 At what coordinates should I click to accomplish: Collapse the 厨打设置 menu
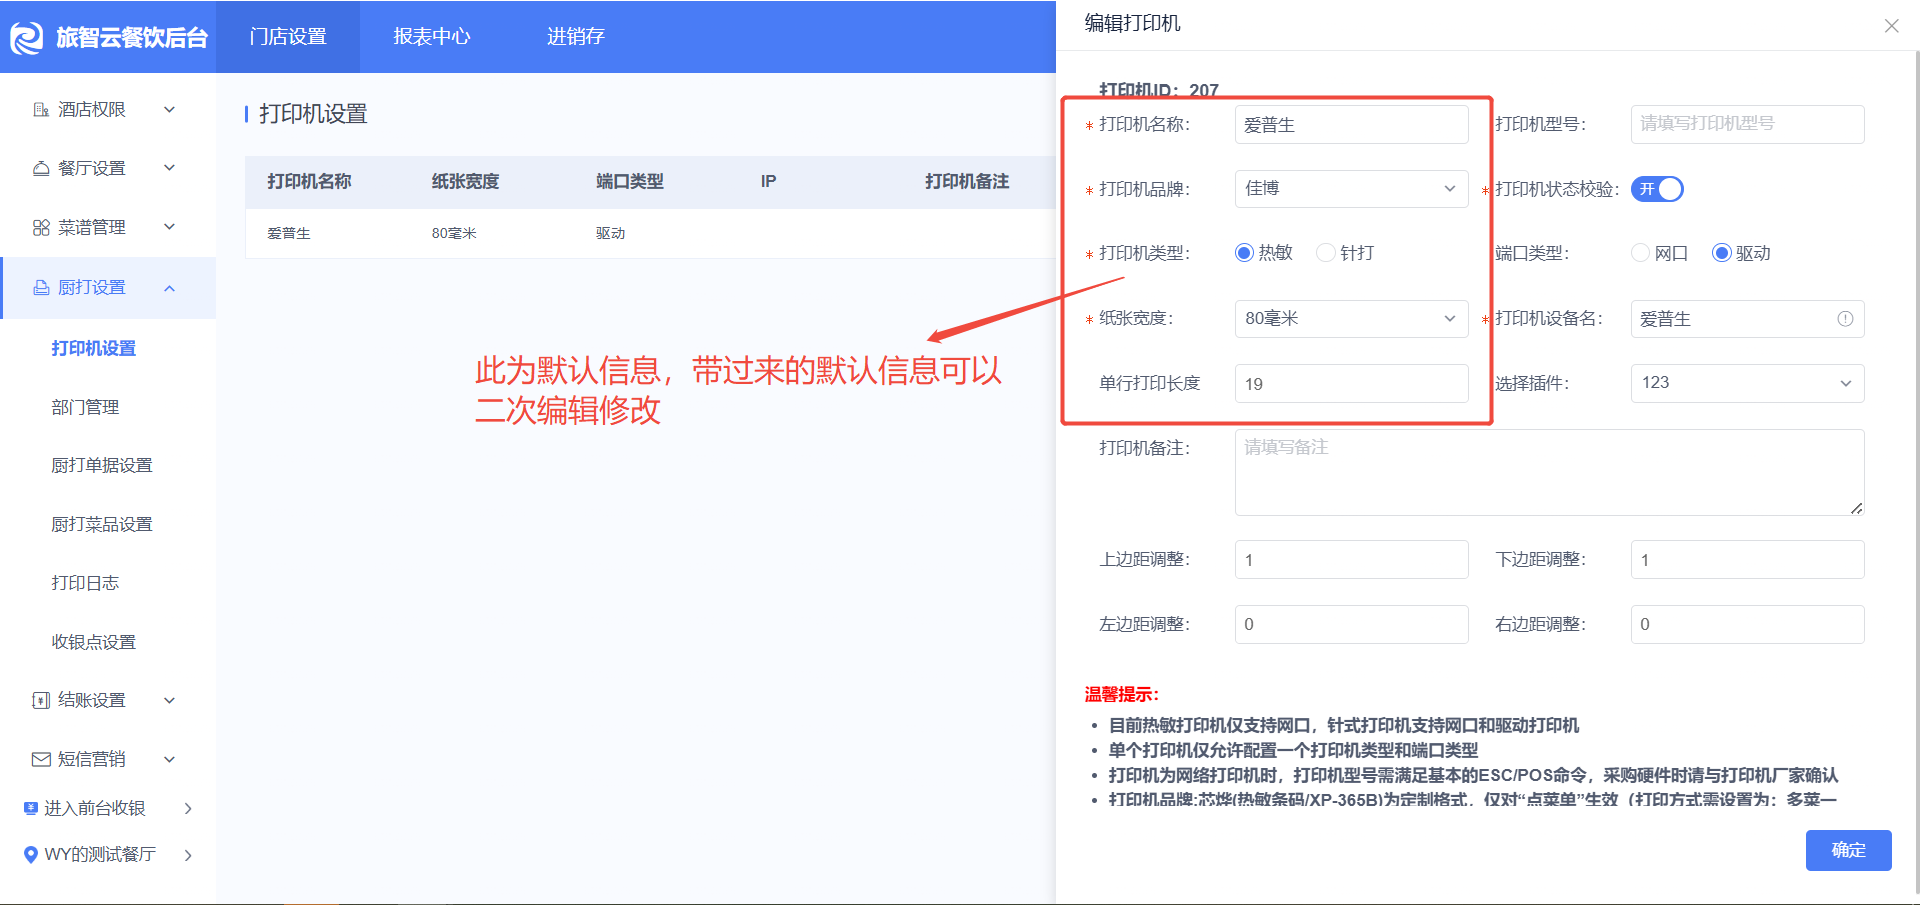pos(169,288)
